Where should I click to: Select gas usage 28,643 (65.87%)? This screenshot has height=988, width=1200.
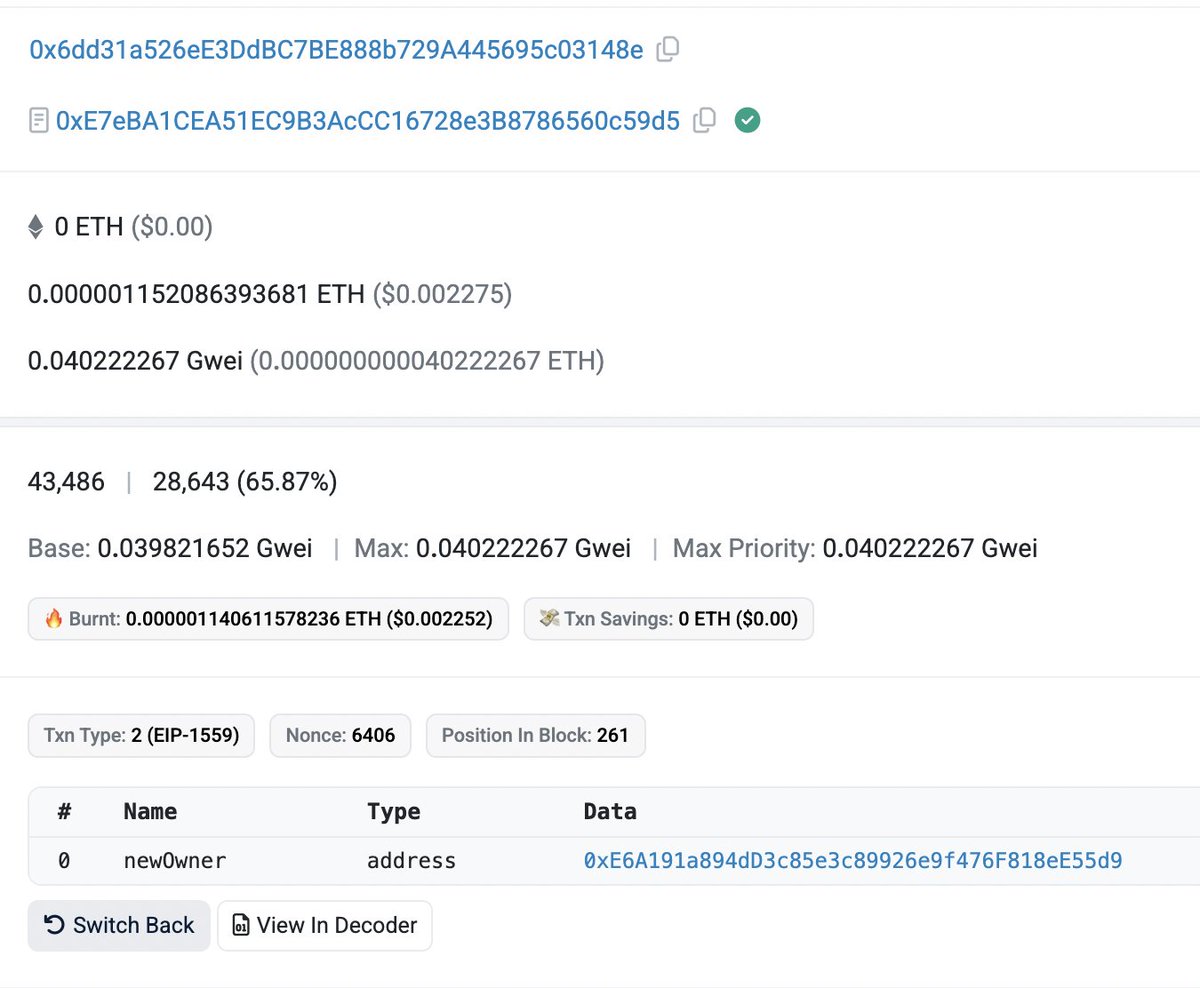[245, 482]
